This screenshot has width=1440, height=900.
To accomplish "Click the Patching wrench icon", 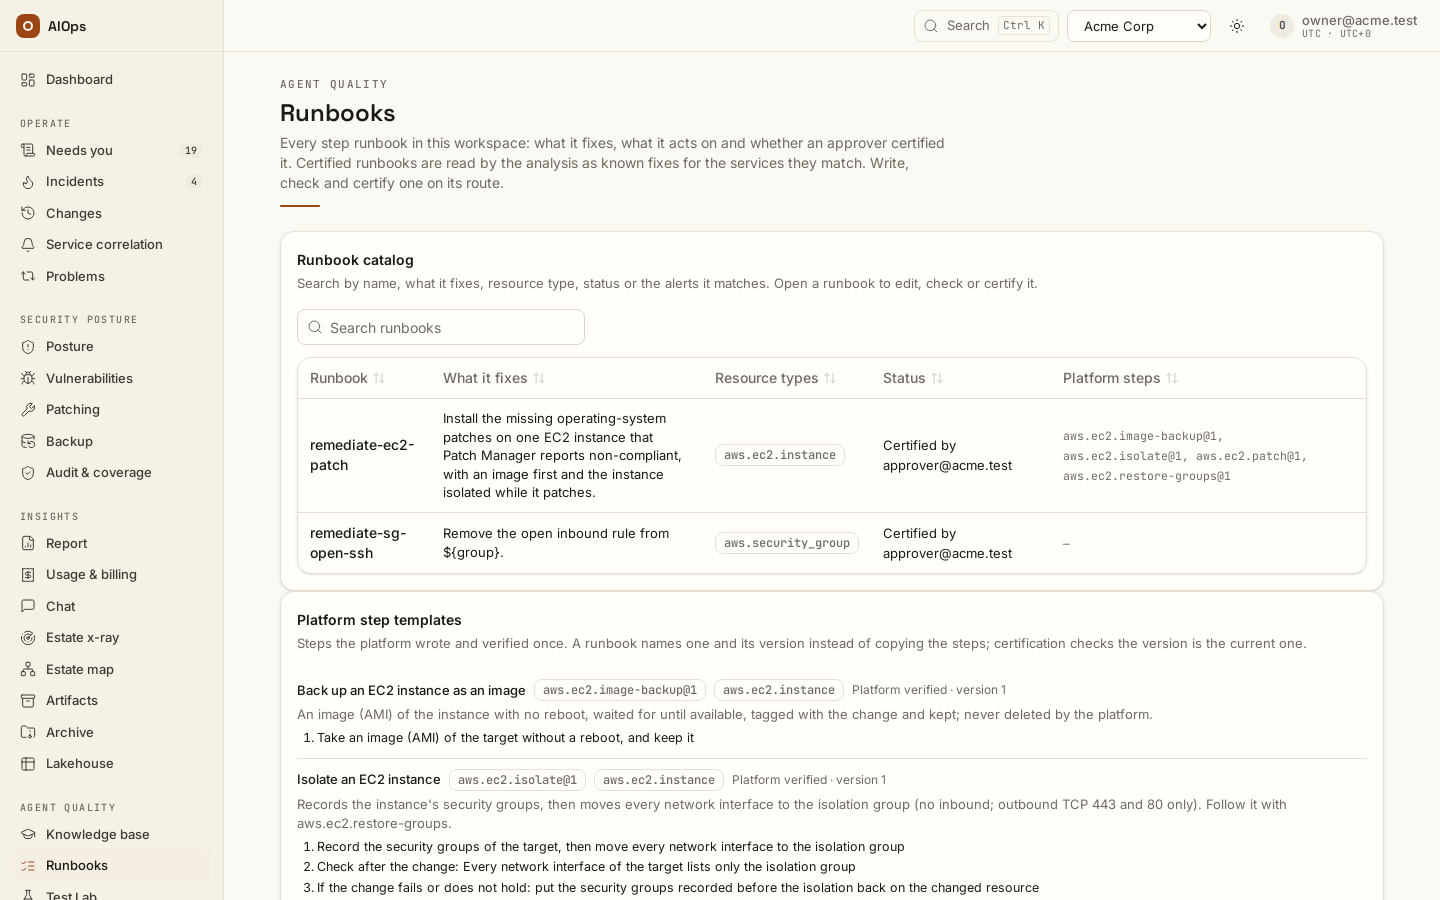I will click(x=28, y=409).
